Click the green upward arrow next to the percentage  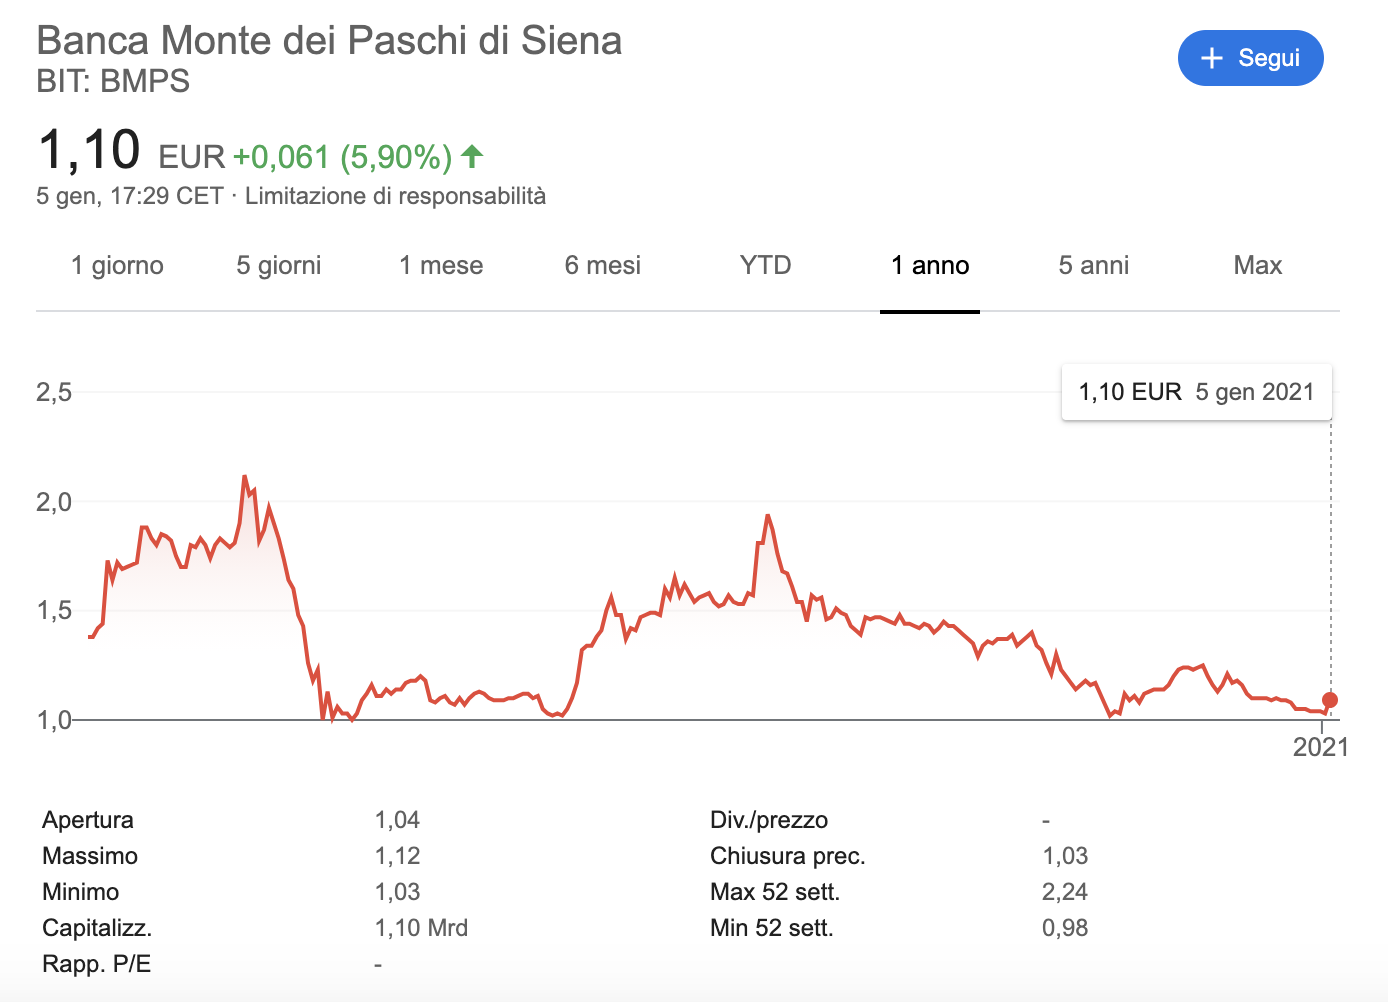pyautogui.click(x=473, y=156)
